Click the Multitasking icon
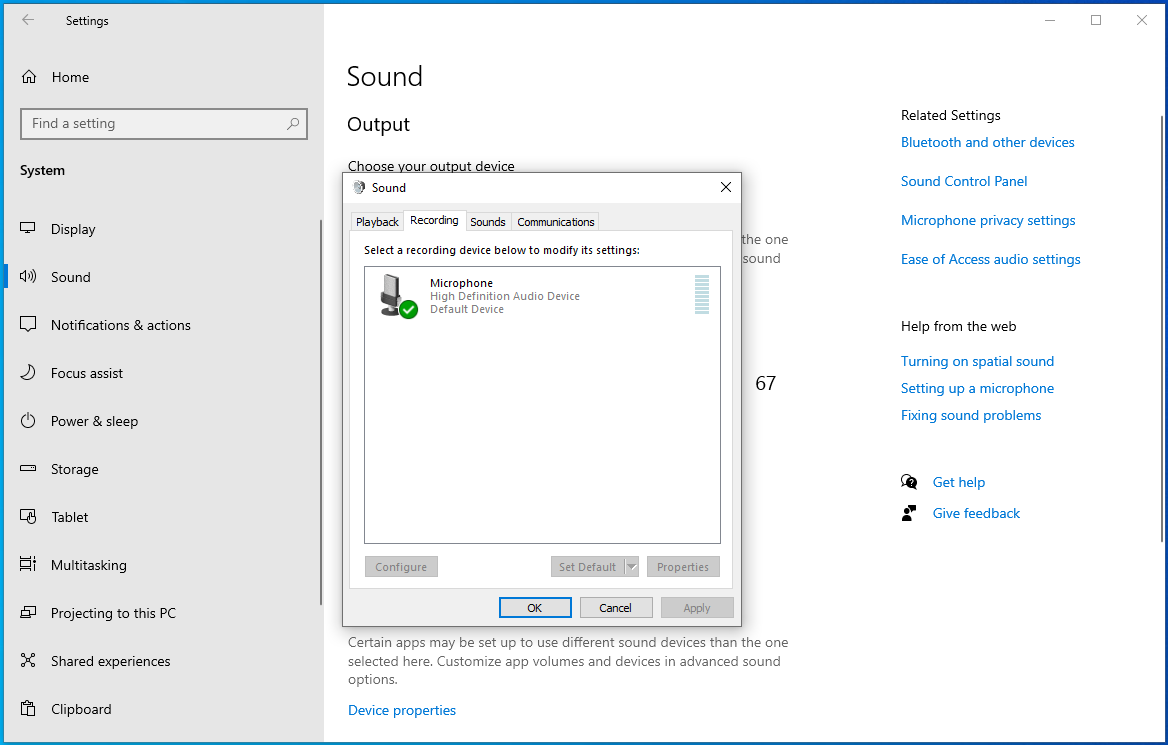Viewport: 1168px width, 745px height. (x=28, y=565)
